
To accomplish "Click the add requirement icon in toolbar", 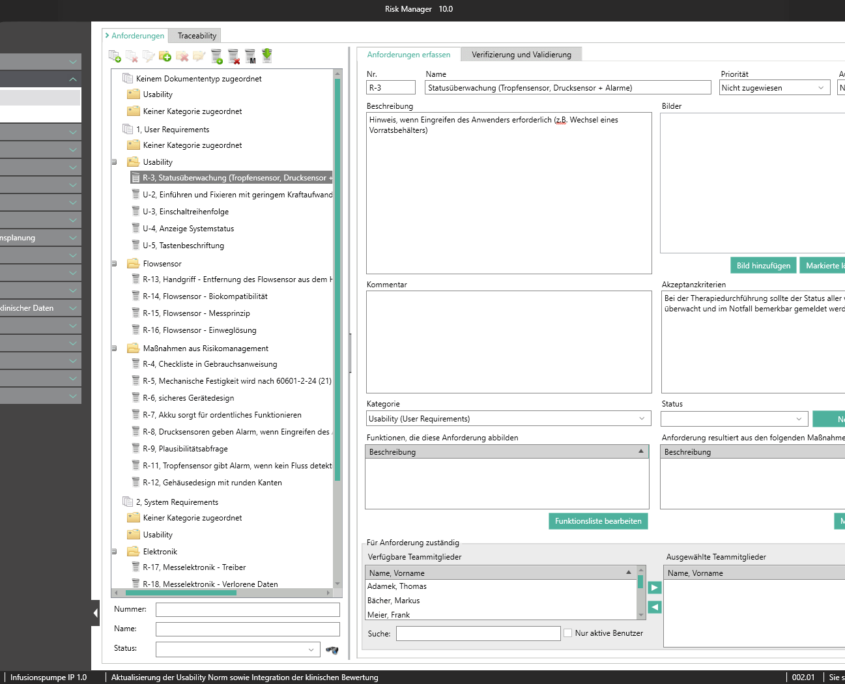I will pos(217,57).
